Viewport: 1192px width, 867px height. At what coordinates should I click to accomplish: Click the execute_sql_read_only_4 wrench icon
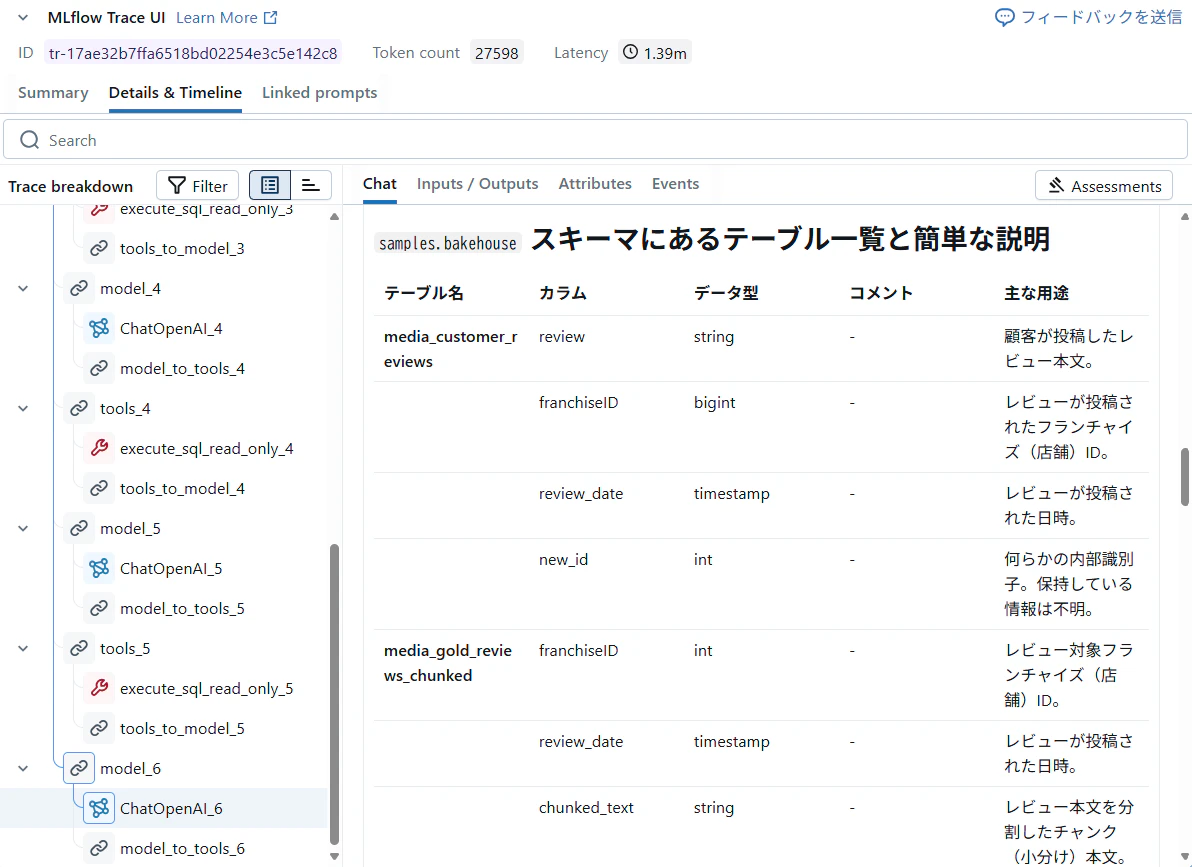(99, 449)
